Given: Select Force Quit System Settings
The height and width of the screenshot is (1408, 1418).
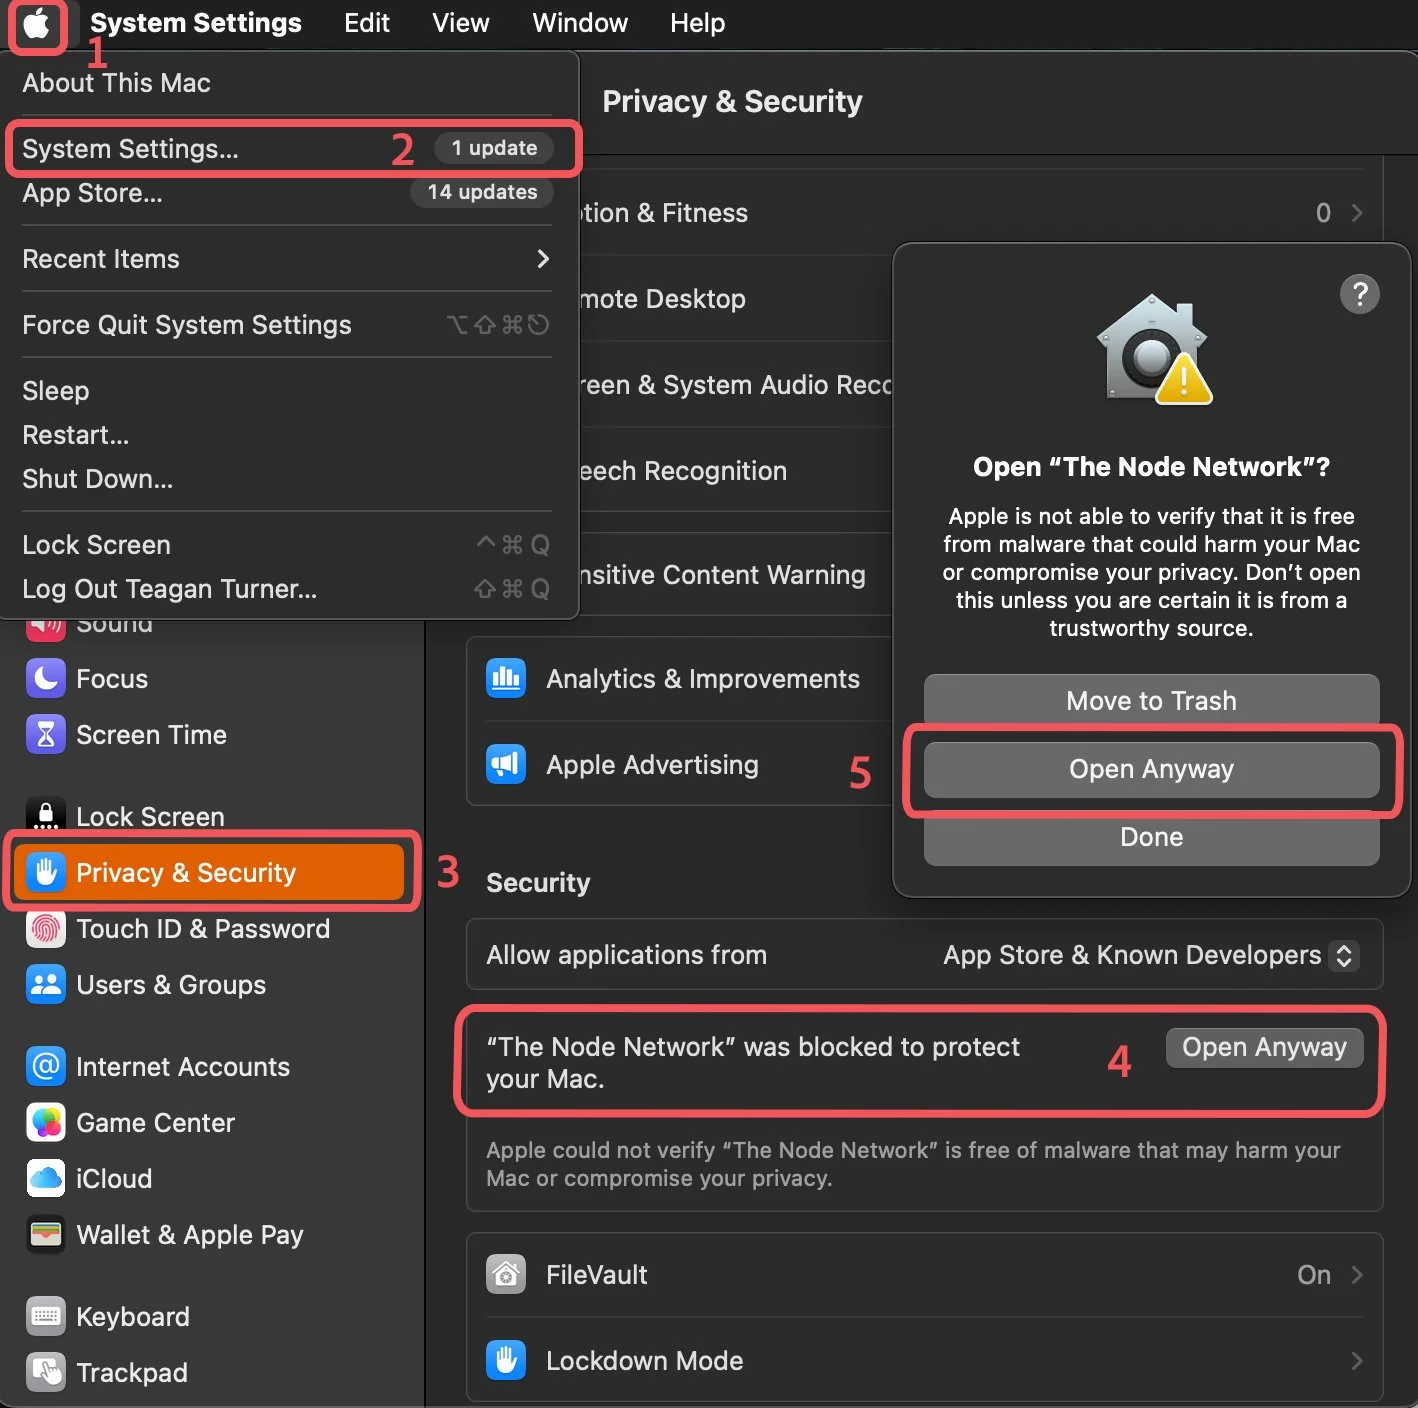Looking at the screenshot, I should click(286, 325).
